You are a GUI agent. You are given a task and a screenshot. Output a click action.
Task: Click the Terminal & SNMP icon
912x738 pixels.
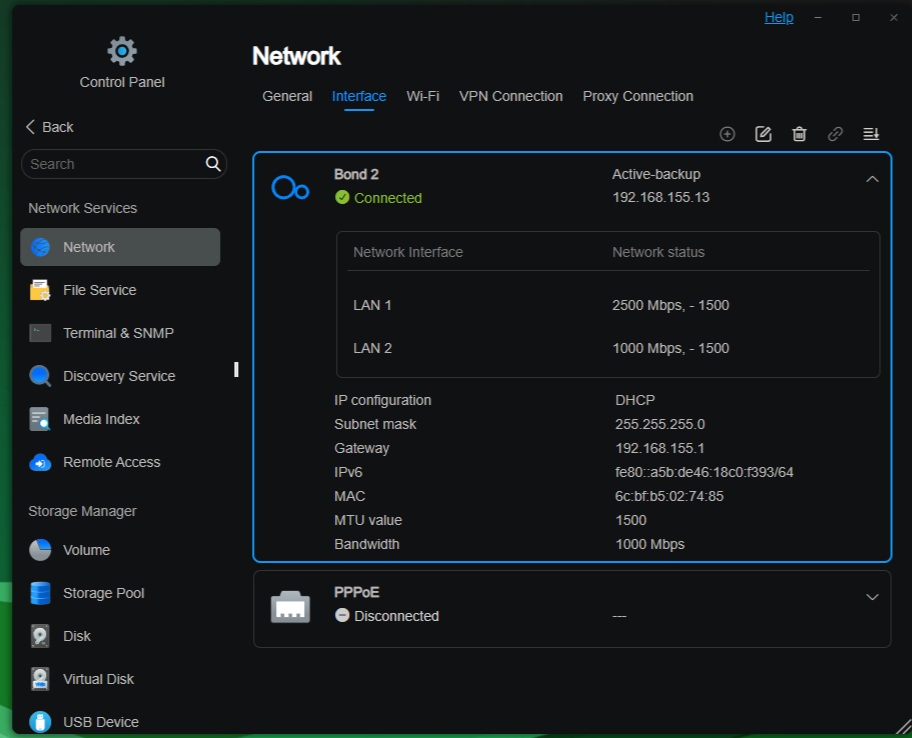pyautogui.click(x=40, y=333)
